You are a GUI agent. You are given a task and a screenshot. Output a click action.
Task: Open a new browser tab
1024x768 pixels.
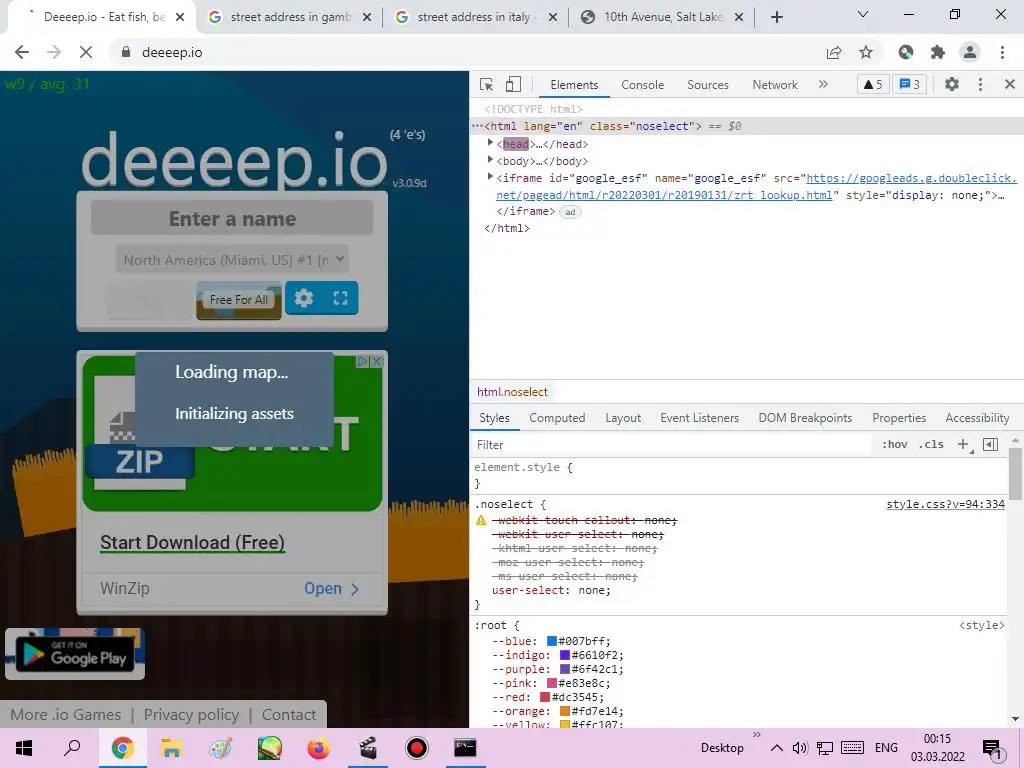pyautogui.click(x=776, y=17)
